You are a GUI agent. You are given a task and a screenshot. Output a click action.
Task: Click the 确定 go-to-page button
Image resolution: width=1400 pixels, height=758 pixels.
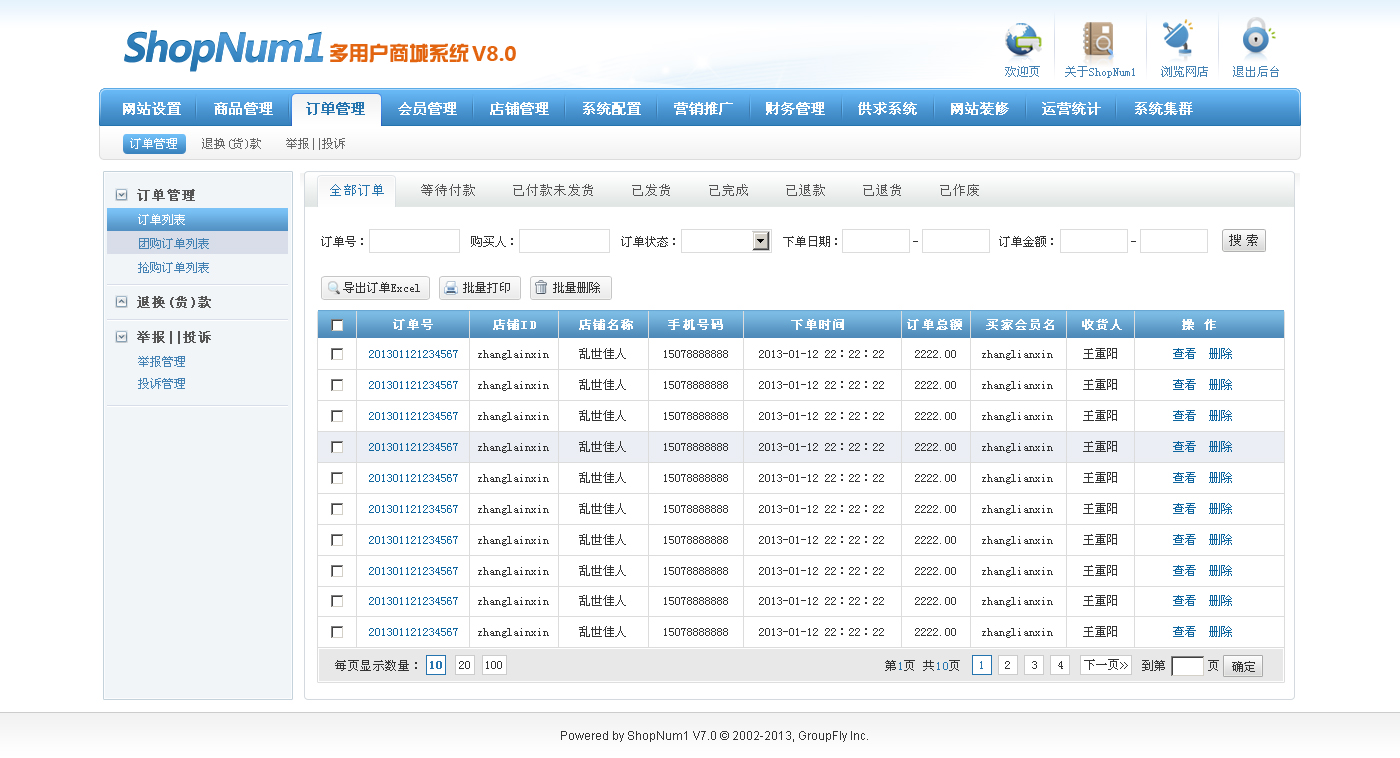pyautogui.click(x=1243, y=666)
